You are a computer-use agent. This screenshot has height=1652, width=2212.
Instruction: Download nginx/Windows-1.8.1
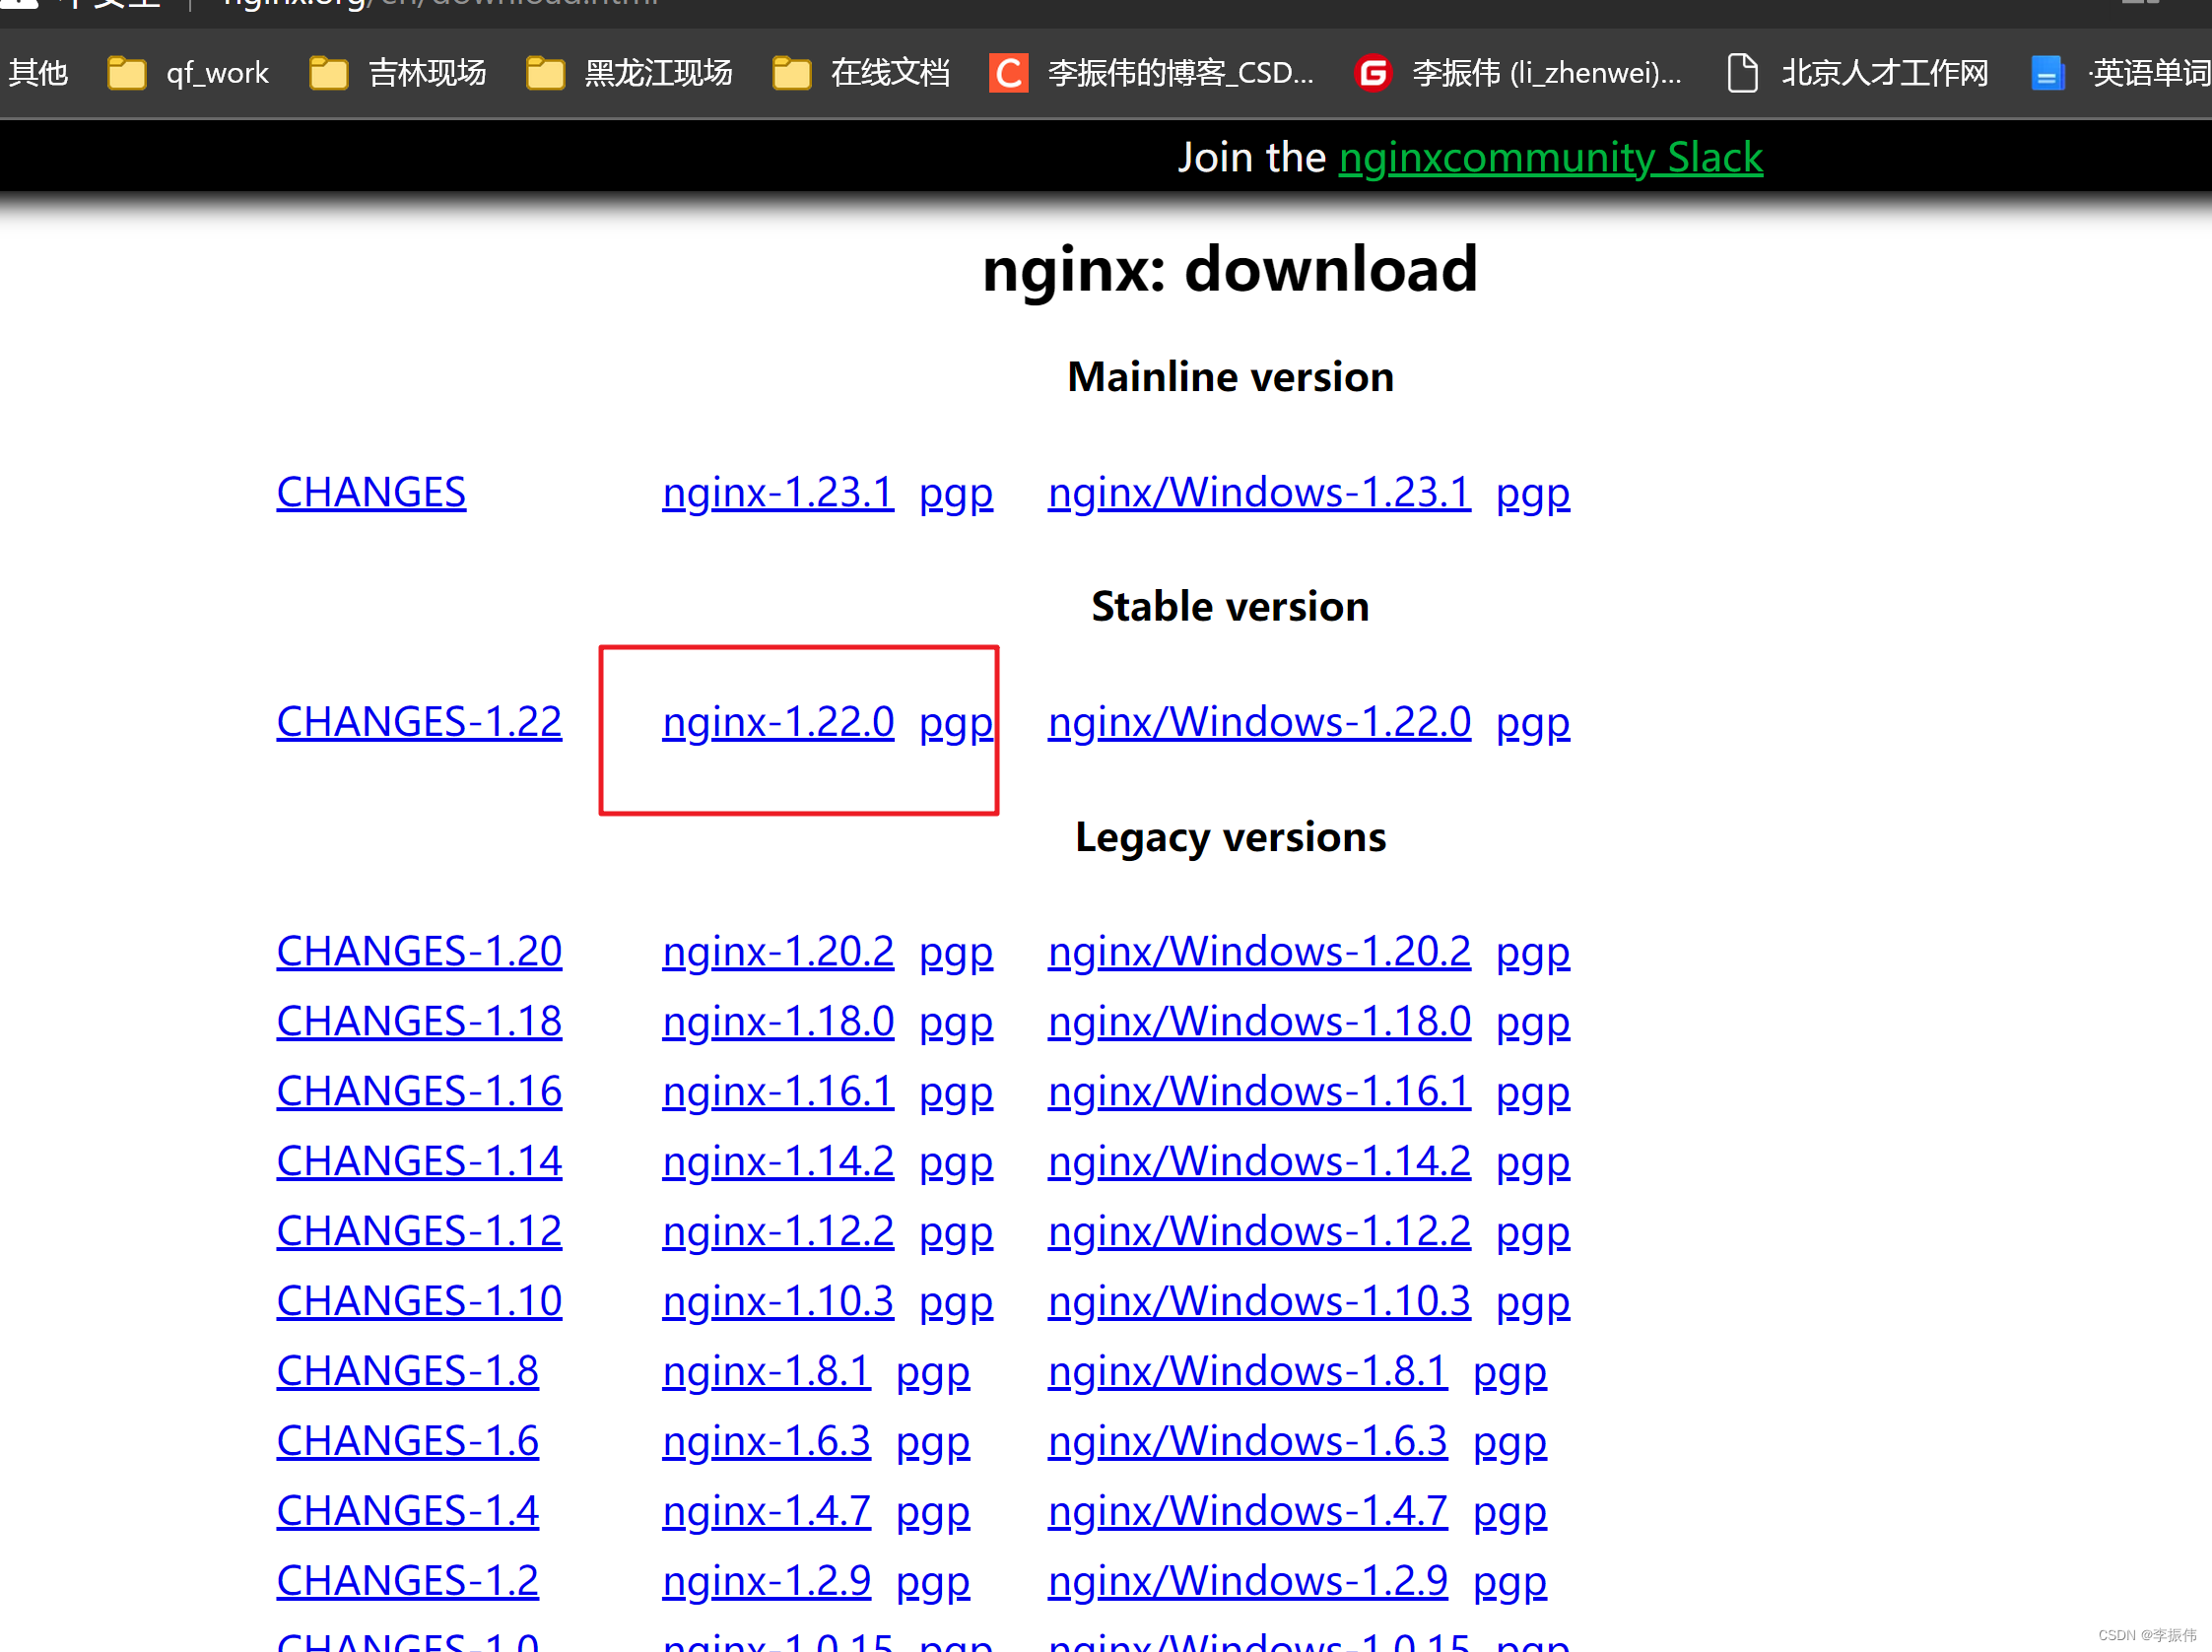tap(1248, 1372)
